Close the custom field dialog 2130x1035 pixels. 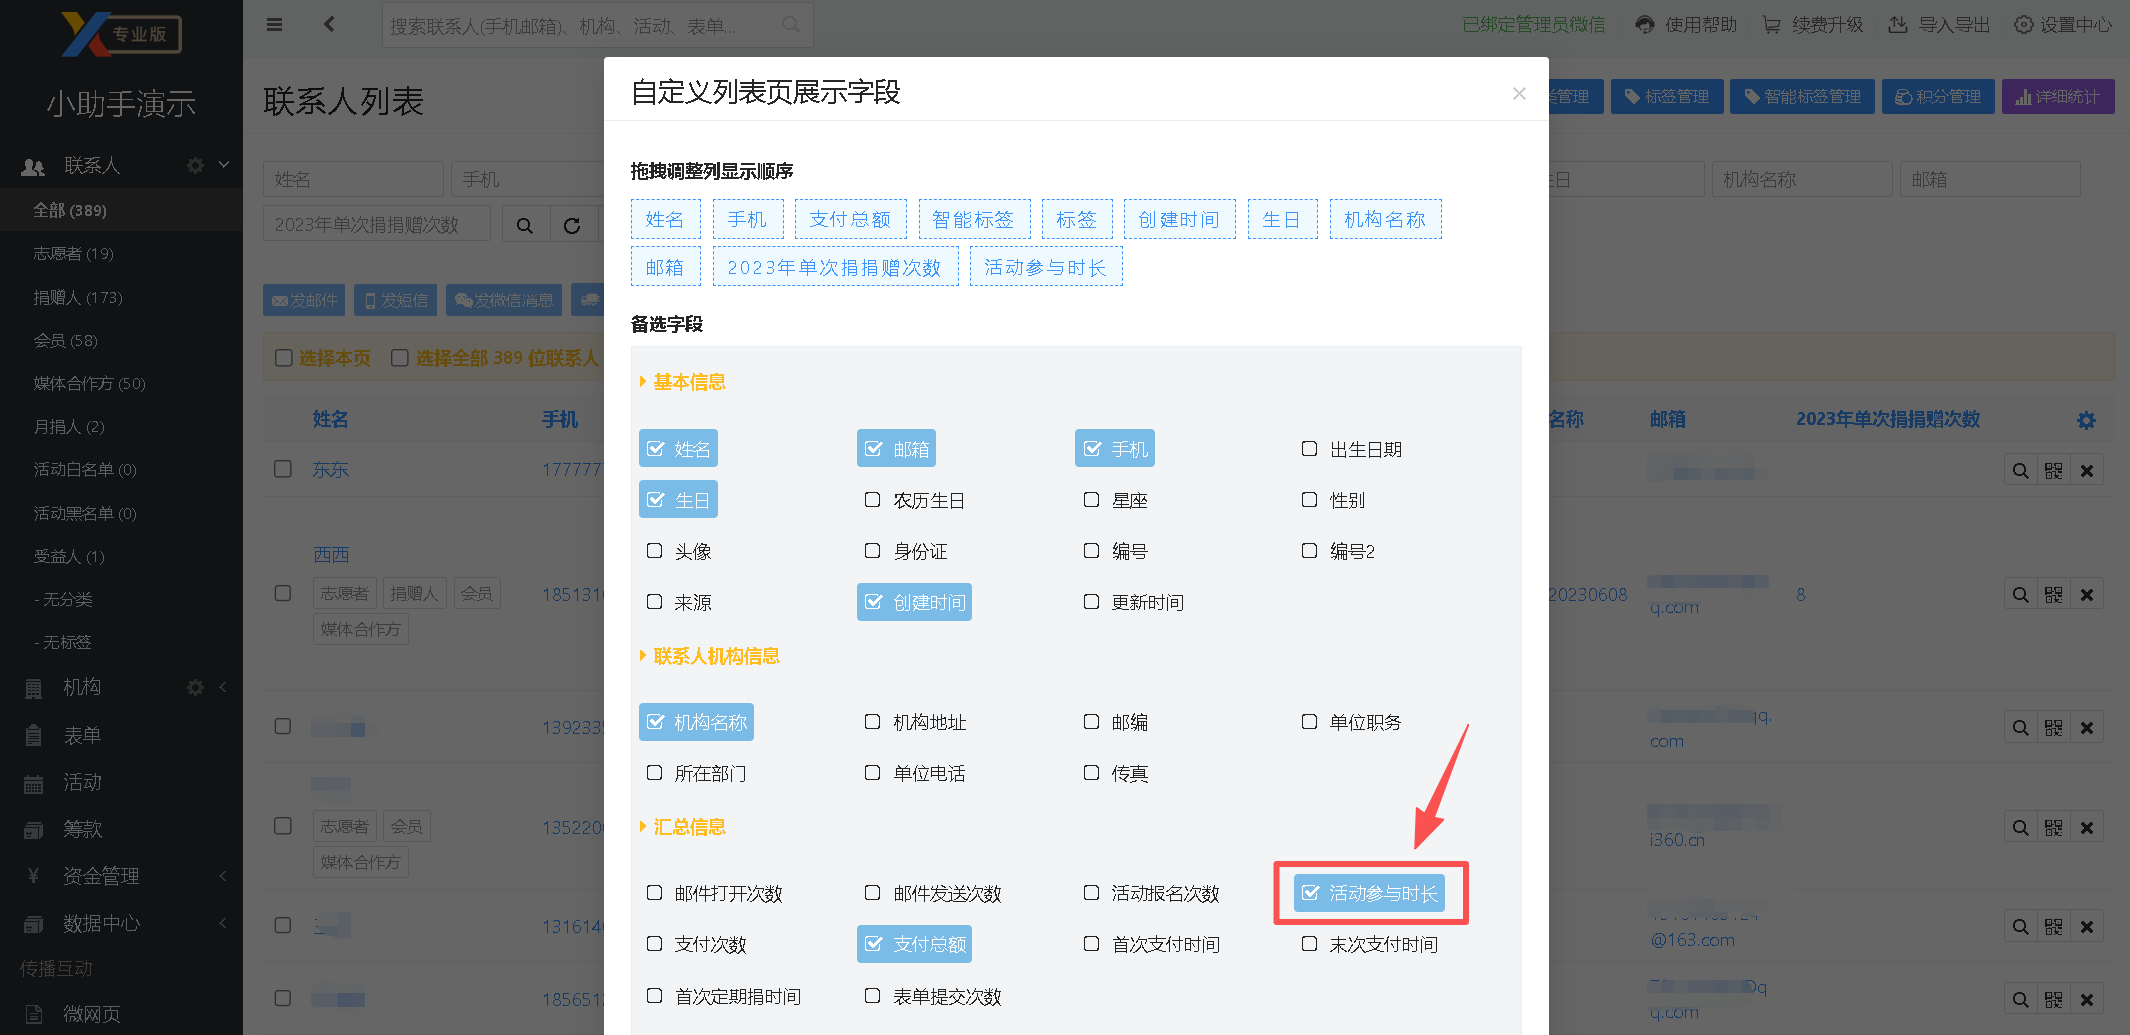(1519, 93)
